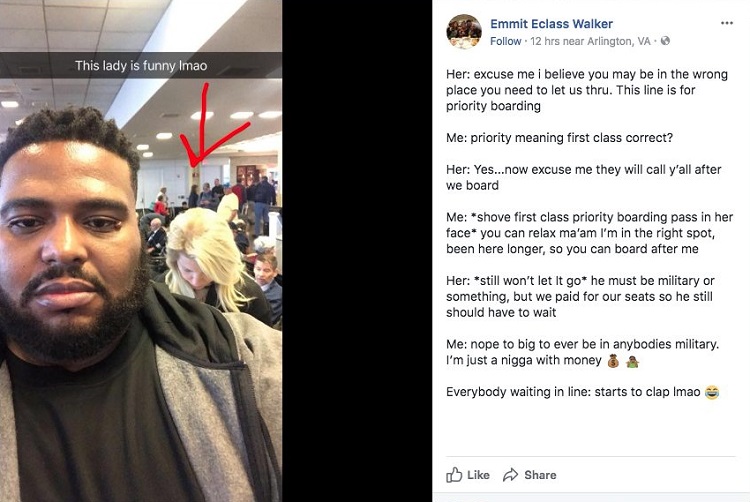The height and width of the screenshot is (502, 750).
Task: Click the "This lady is funny lmao" caption bar
Action: [141, 65]
